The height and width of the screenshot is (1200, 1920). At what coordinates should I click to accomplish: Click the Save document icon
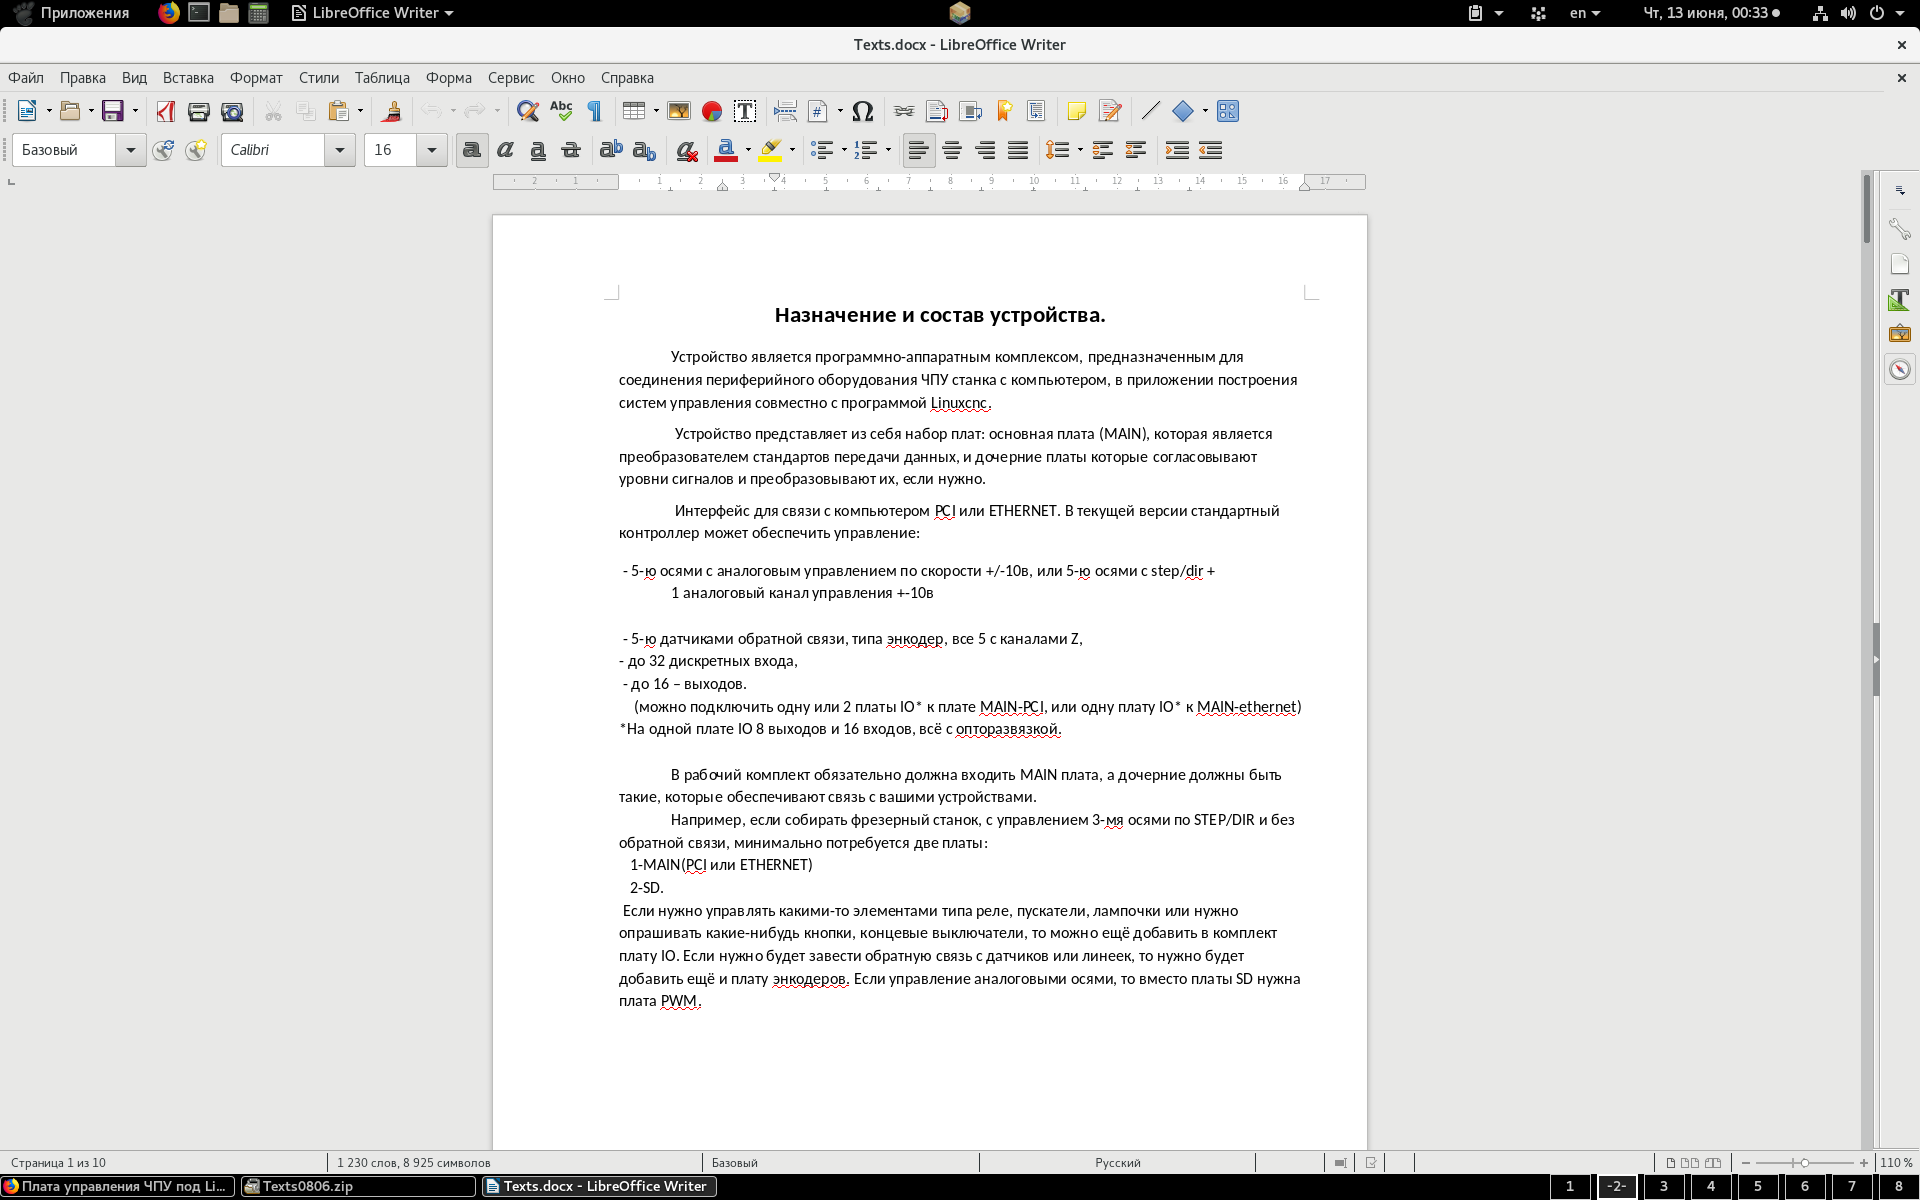(x=112, y=111)
